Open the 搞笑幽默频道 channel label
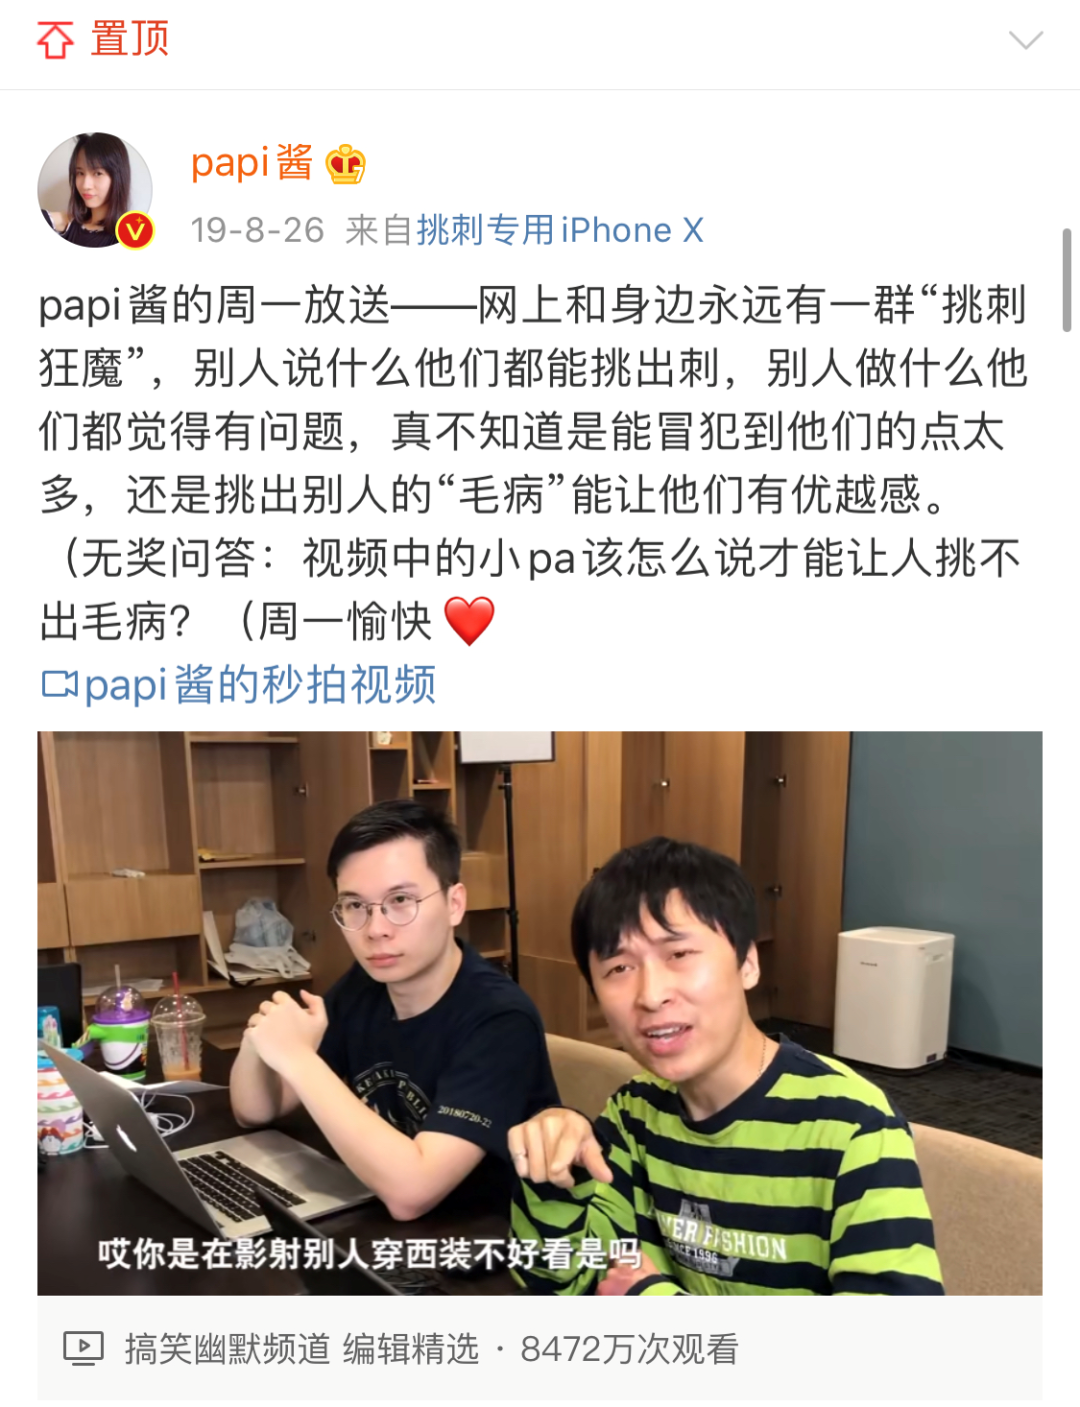This screenshot has height=1407, width=1080. coord(227,1349)
